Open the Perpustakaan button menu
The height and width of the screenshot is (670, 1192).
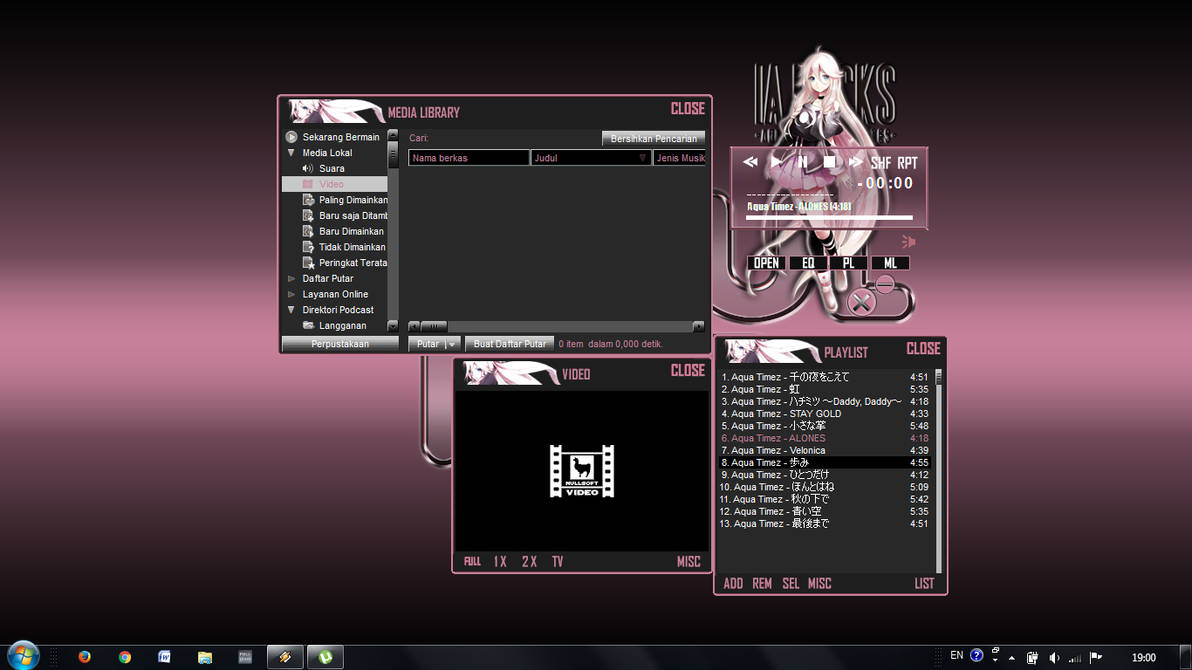(x=340, y=344)
